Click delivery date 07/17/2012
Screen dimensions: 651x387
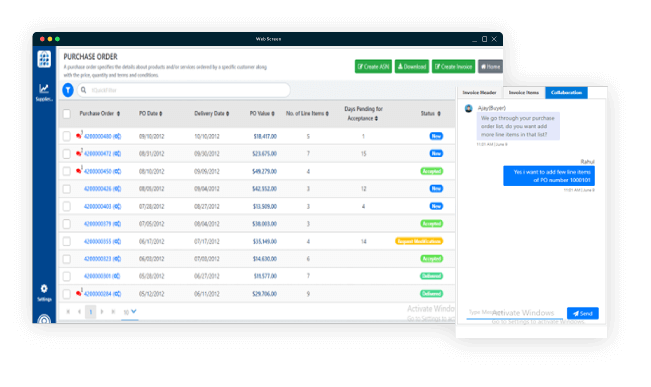(207, 241)
